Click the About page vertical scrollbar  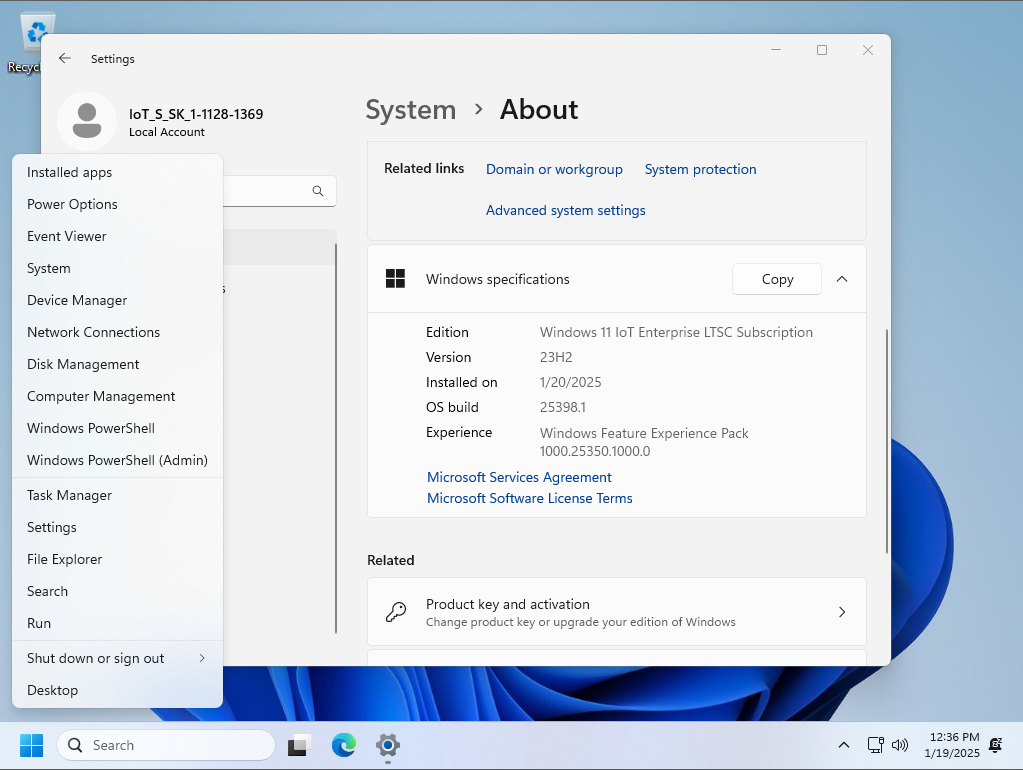[887, 442]
